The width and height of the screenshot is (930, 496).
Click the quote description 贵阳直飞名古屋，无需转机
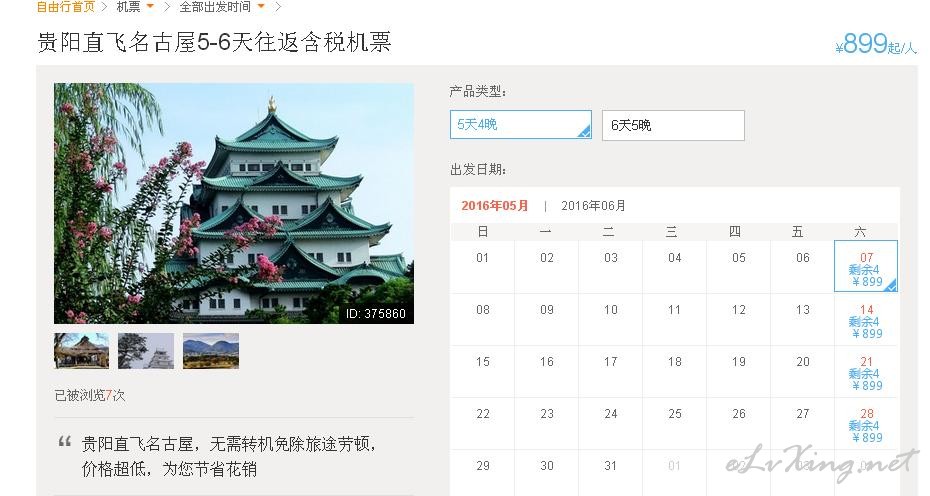click(x=228, y=456)
